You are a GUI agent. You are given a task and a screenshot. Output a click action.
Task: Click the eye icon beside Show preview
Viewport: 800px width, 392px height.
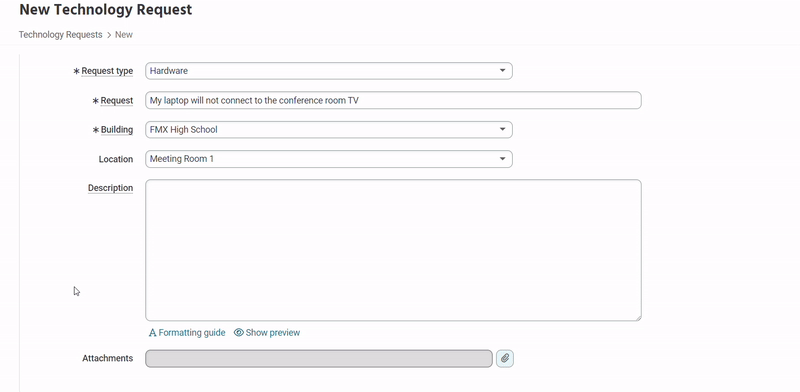[238, 333]
